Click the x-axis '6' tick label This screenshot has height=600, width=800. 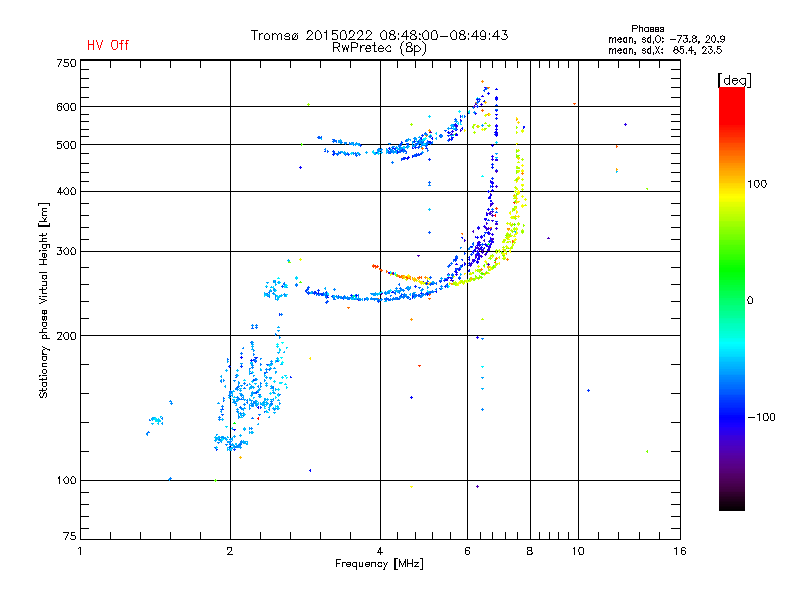pos(467,551)
